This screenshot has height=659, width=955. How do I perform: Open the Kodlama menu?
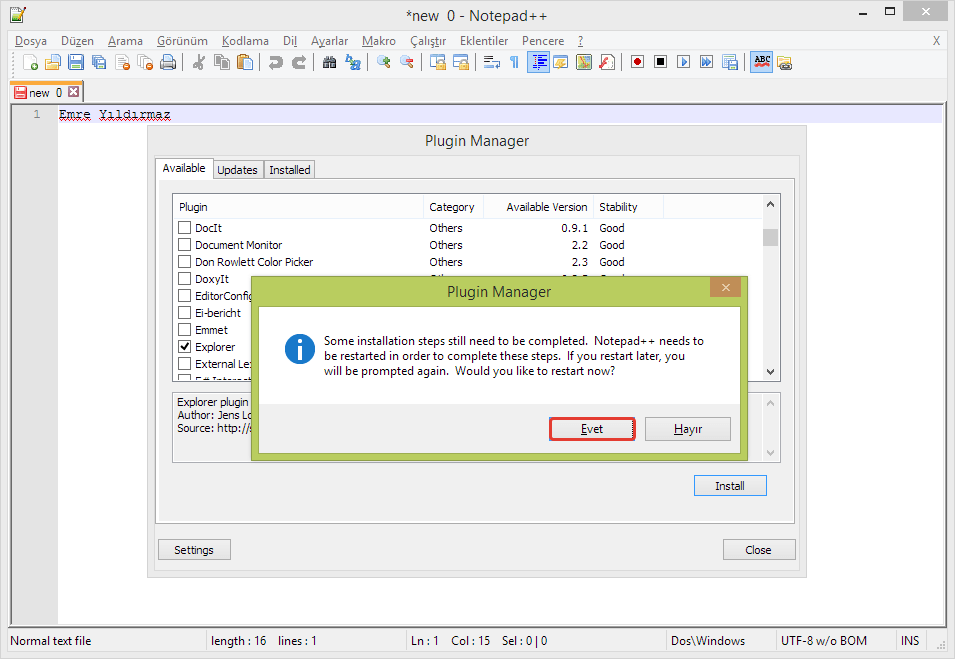[x=245, y=41]
